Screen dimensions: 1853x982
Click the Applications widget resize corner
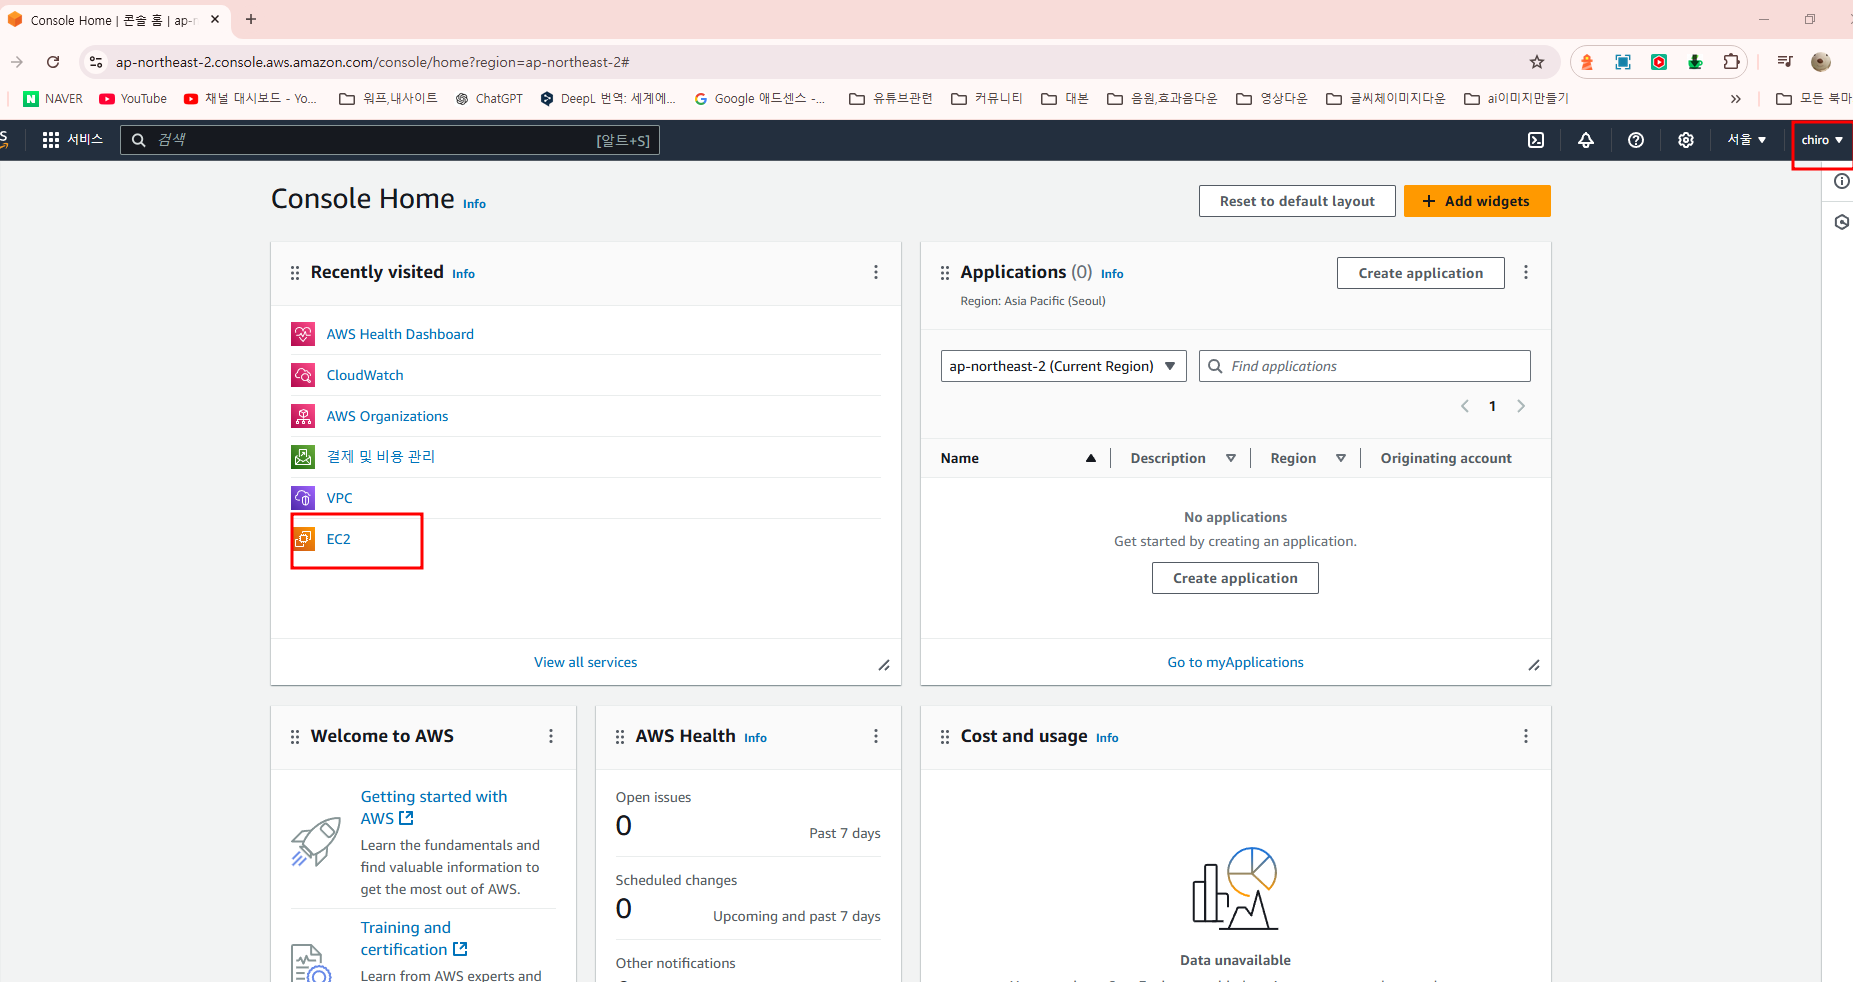coord(1534,666)
